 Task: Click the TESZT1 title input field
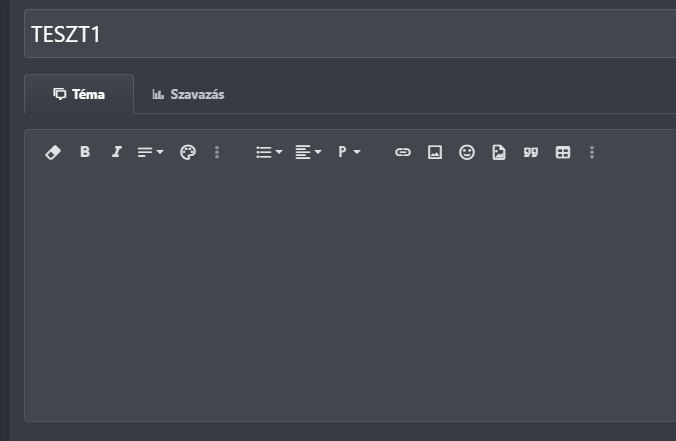(x=350, y=34)
